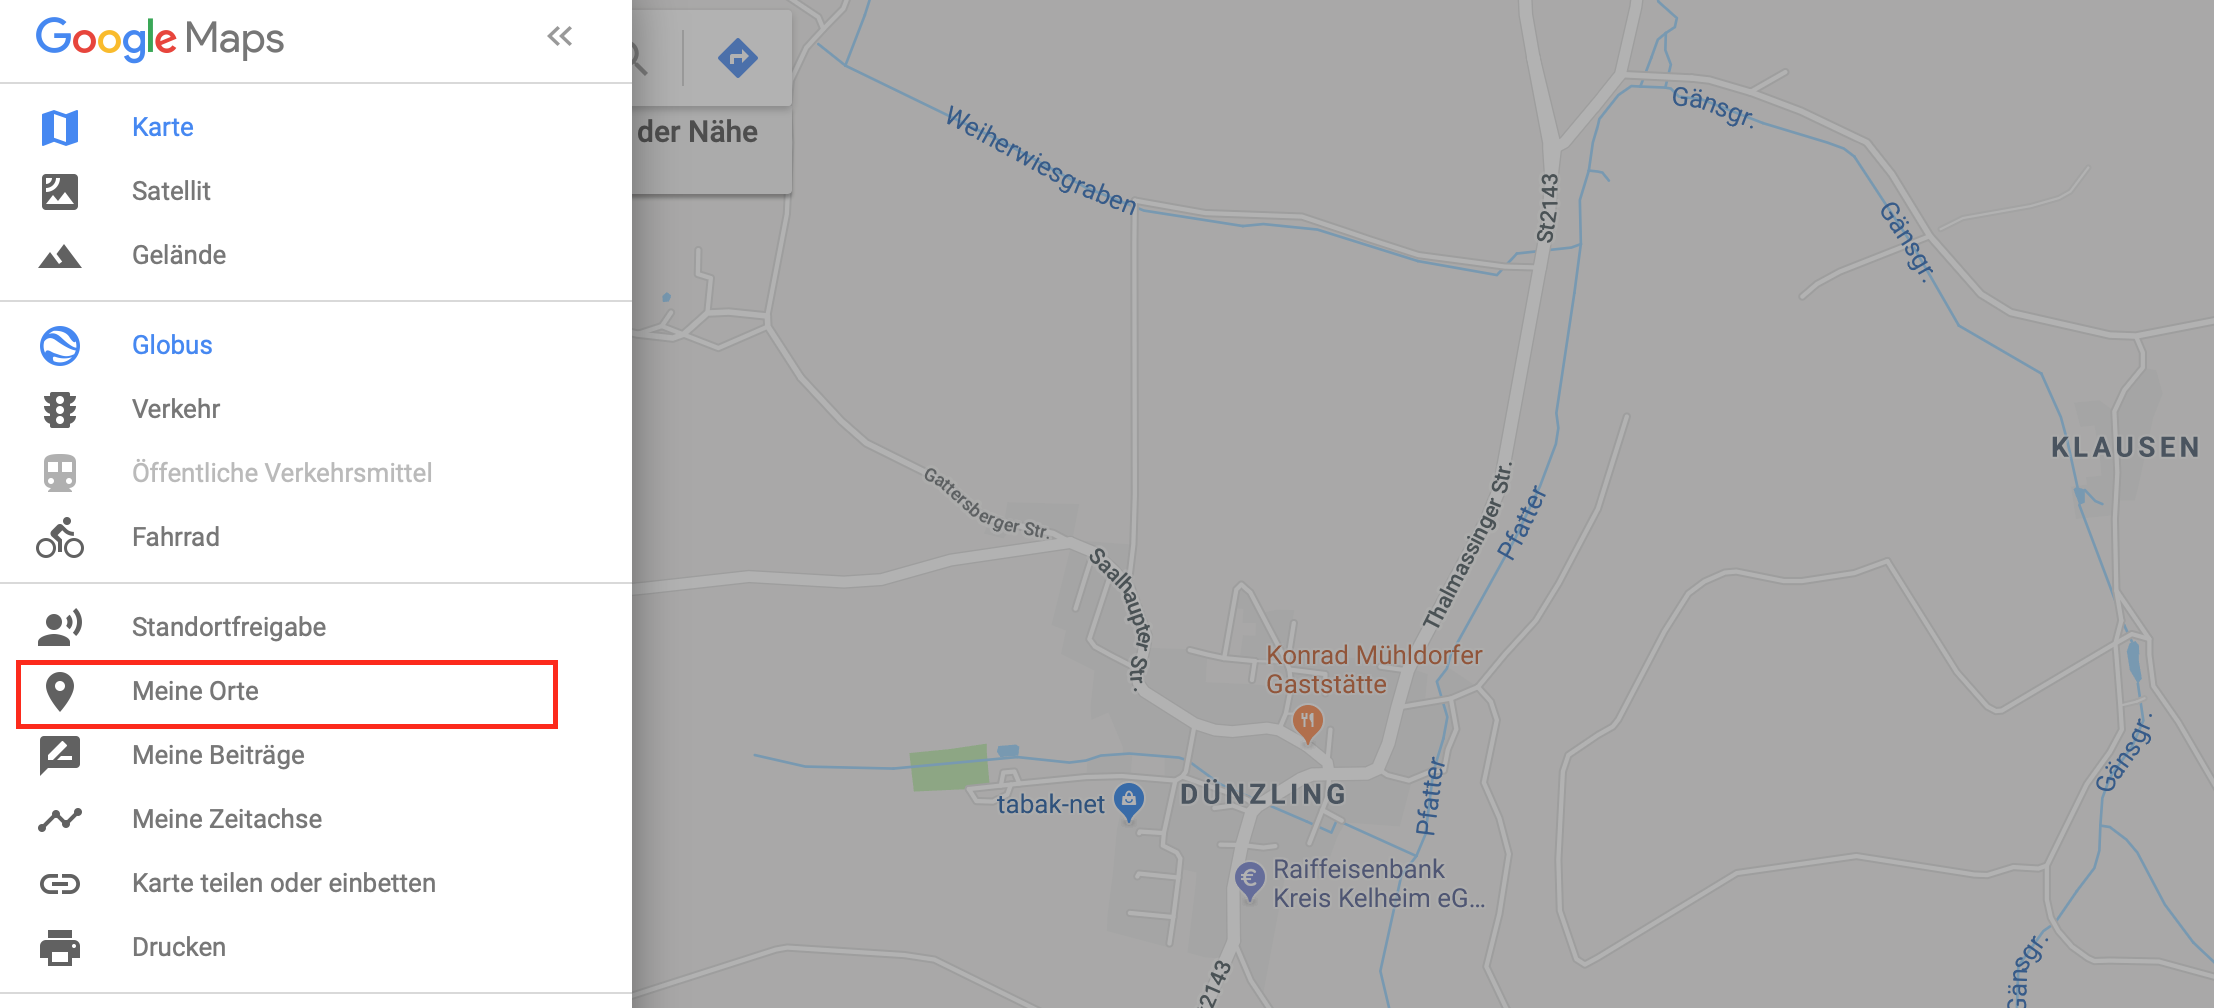Switch to Satellit imagery icon

click(x=60, y=191)
